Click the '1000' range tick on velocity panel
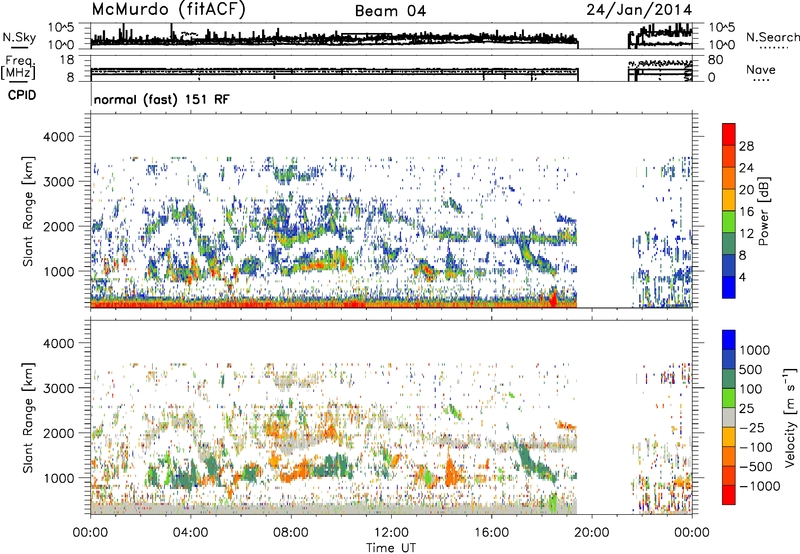Image resolution: width=800 pixels, height=554 pixels. [x=58, y=478]
